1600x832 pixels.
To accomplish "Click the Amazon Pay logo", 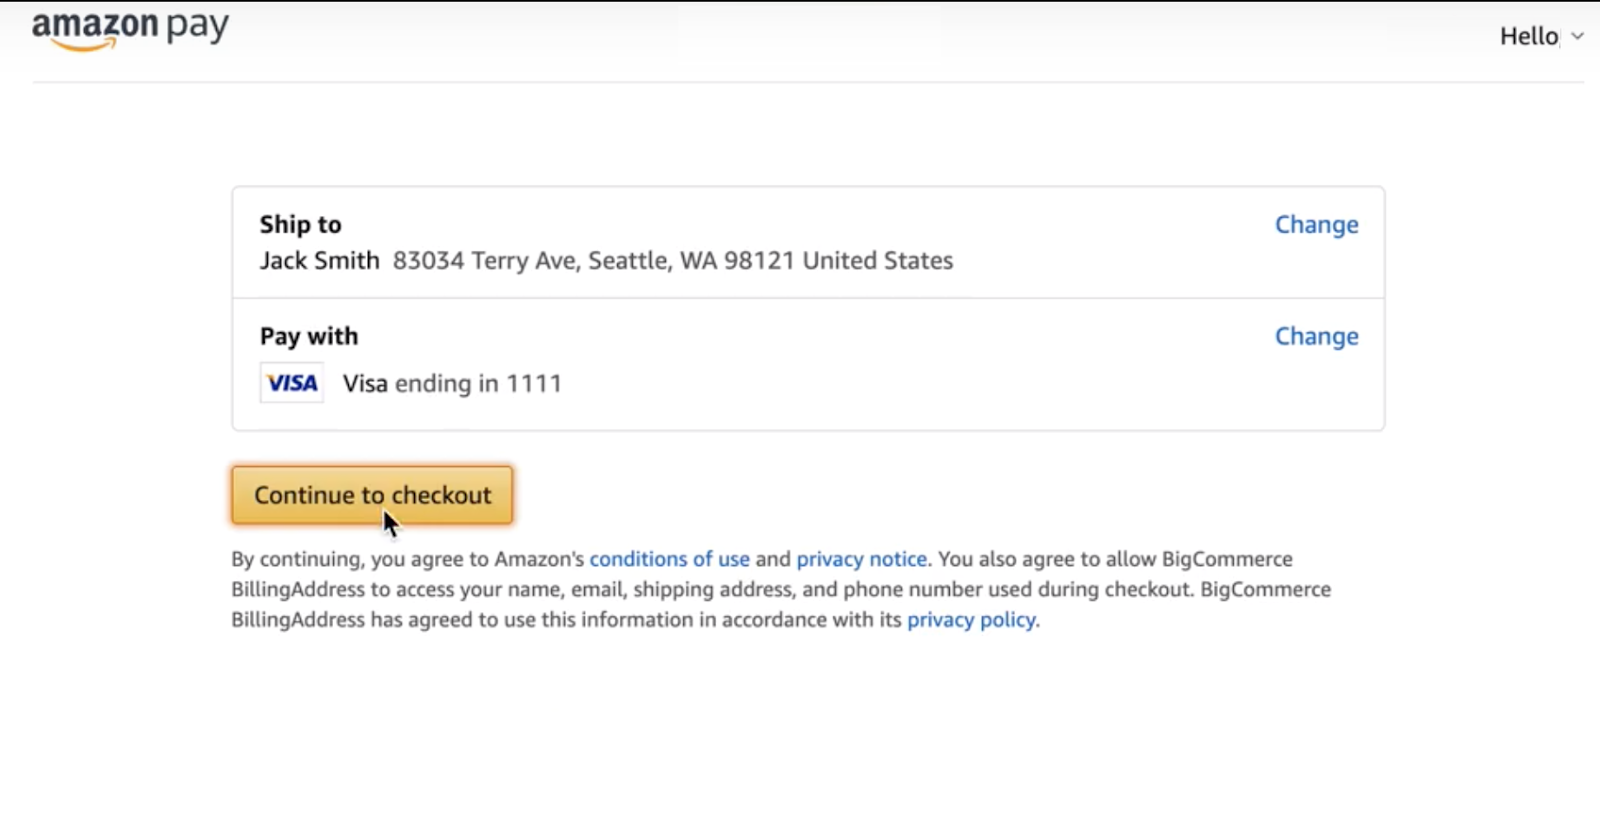I will click(x=130, y=28).
